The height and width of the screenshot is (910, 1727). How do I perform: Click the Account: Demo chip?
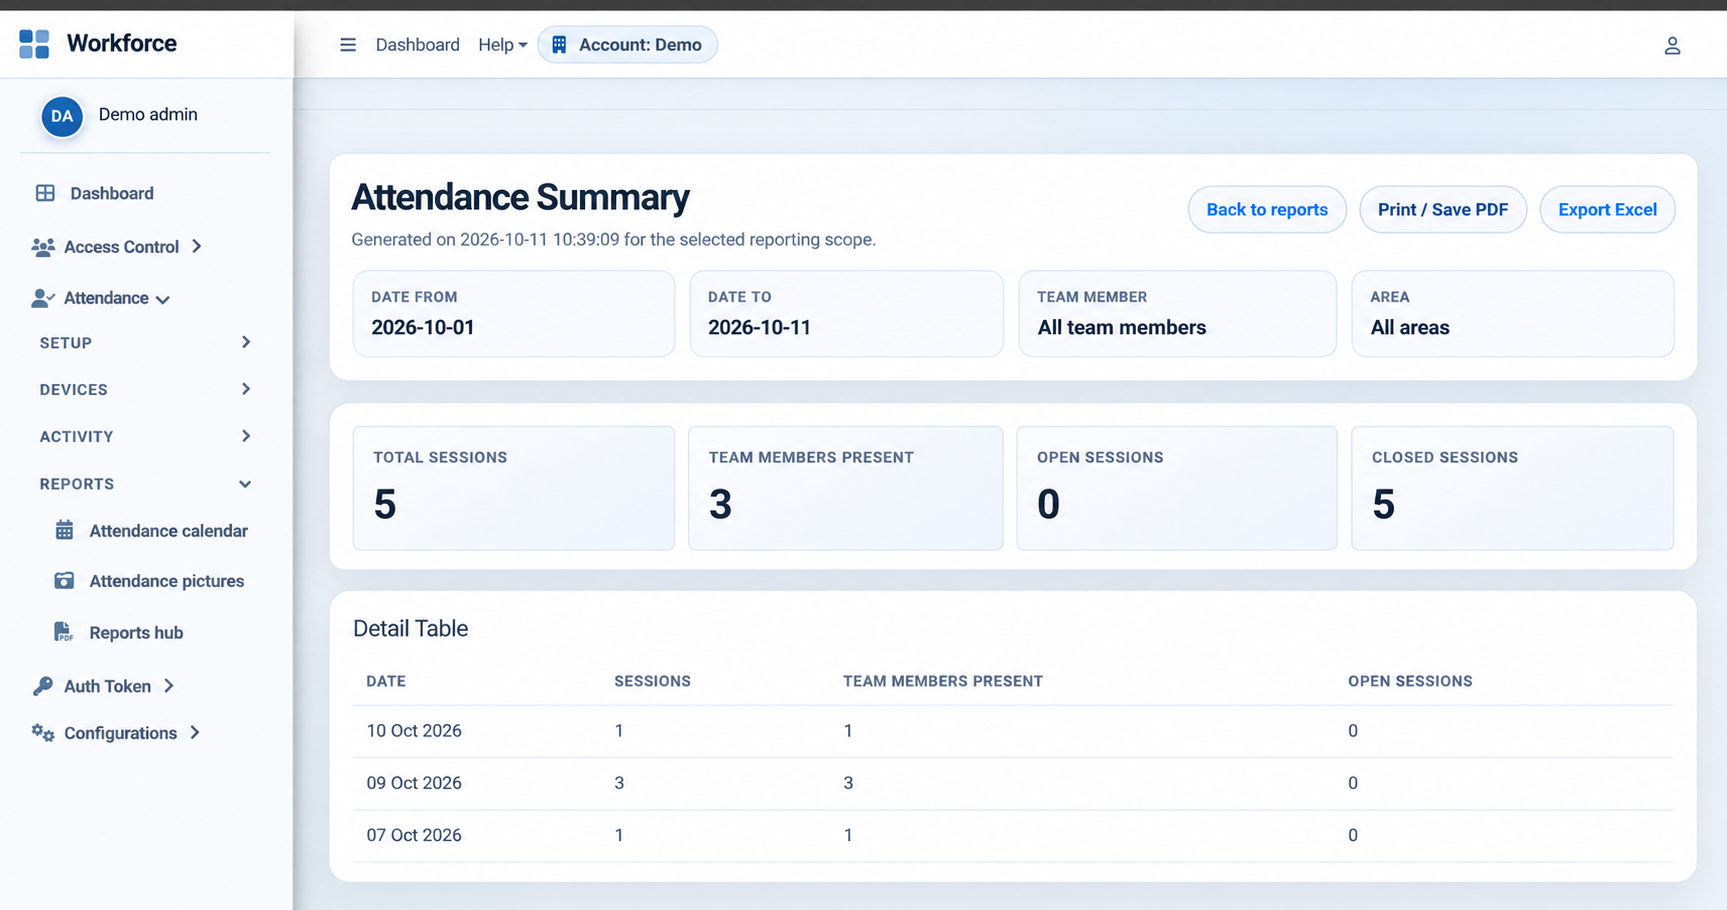tap(628, 45)
